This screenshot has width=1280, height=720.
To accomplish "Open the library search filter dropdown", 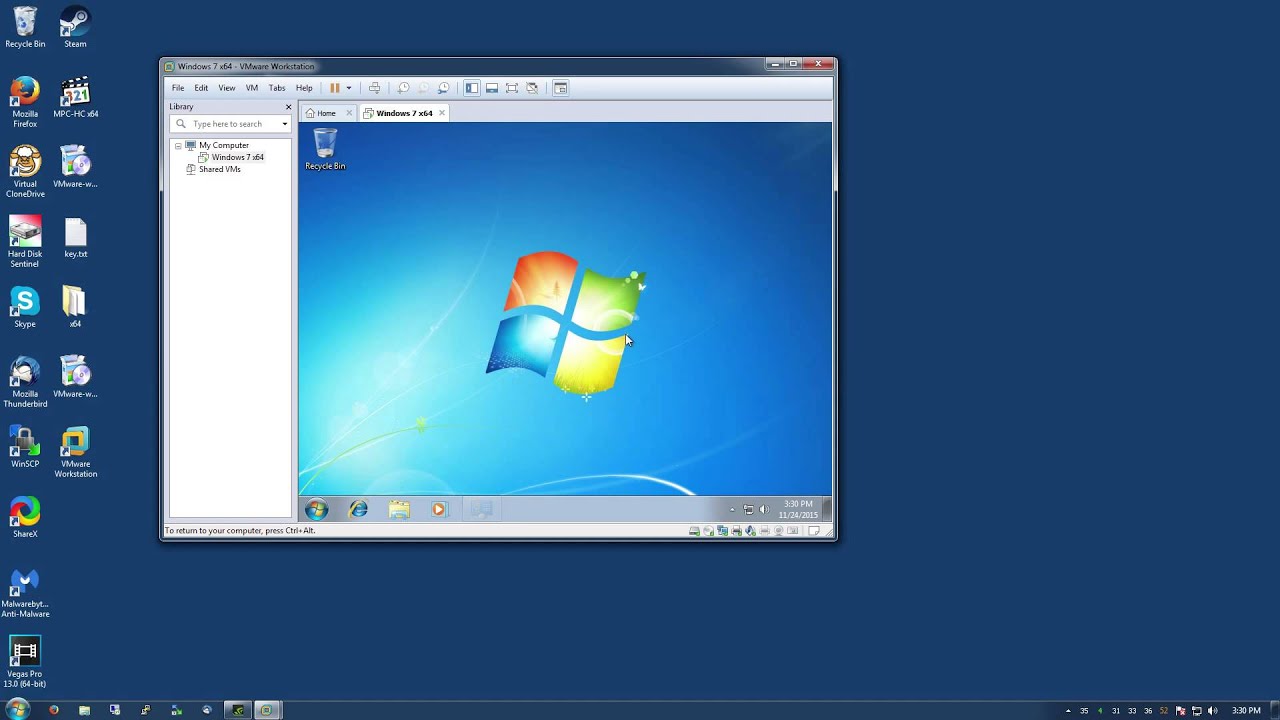I will tap(285, 124).
